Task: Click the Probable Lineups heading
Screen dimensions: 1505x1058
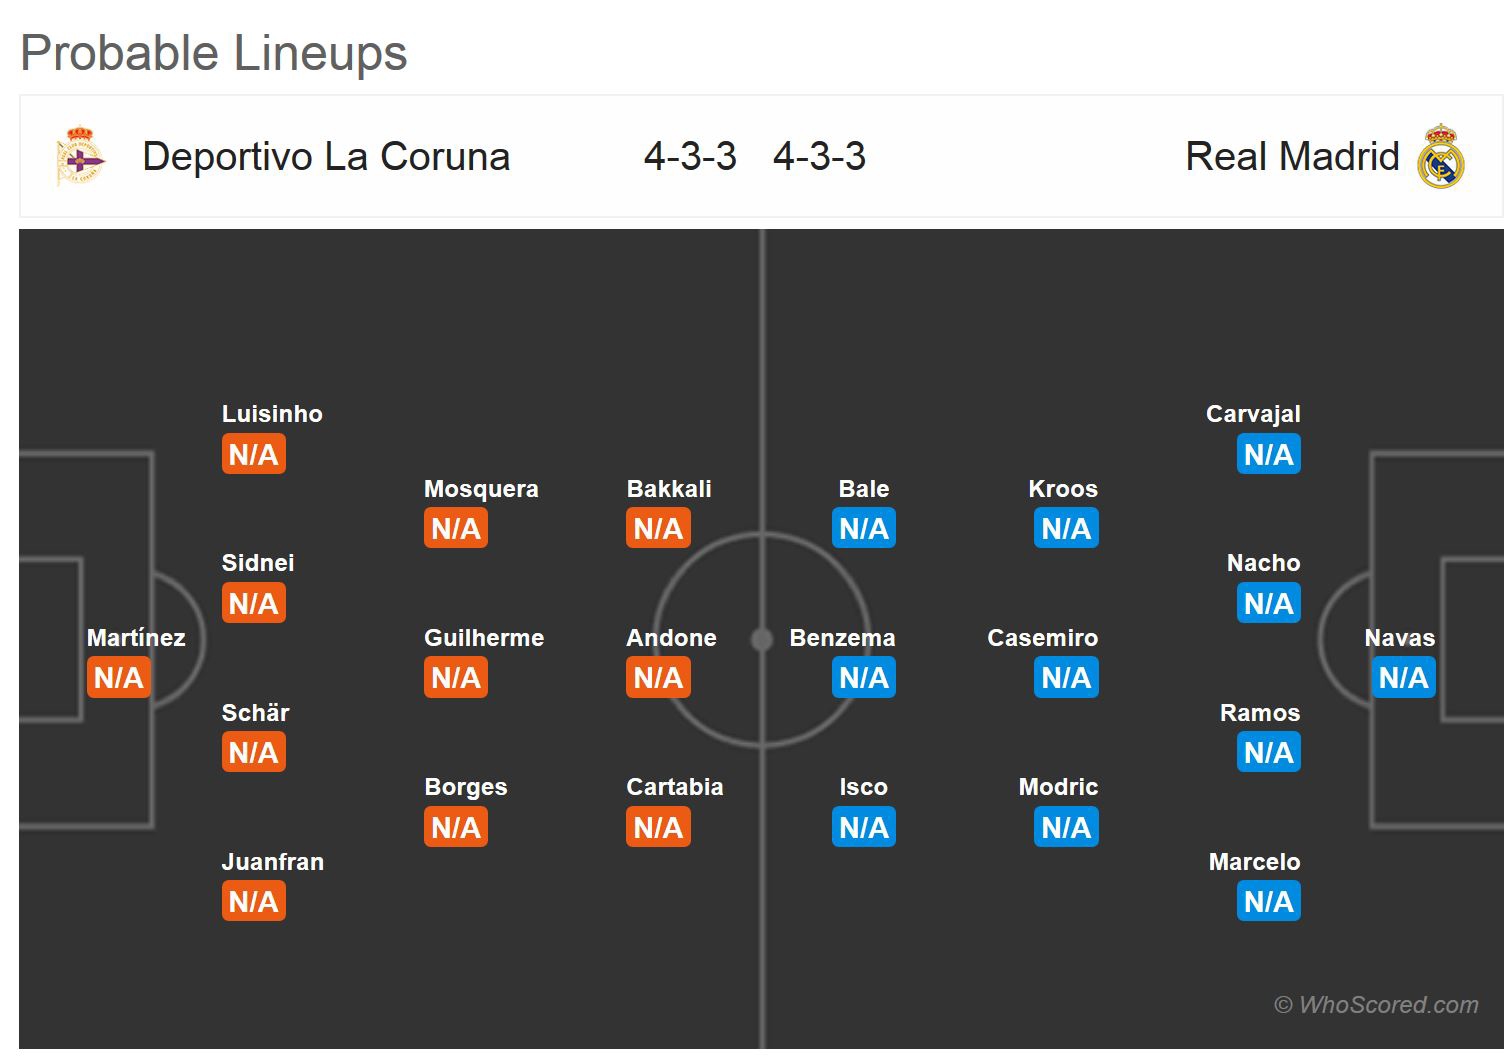Action: coord(214,53)
